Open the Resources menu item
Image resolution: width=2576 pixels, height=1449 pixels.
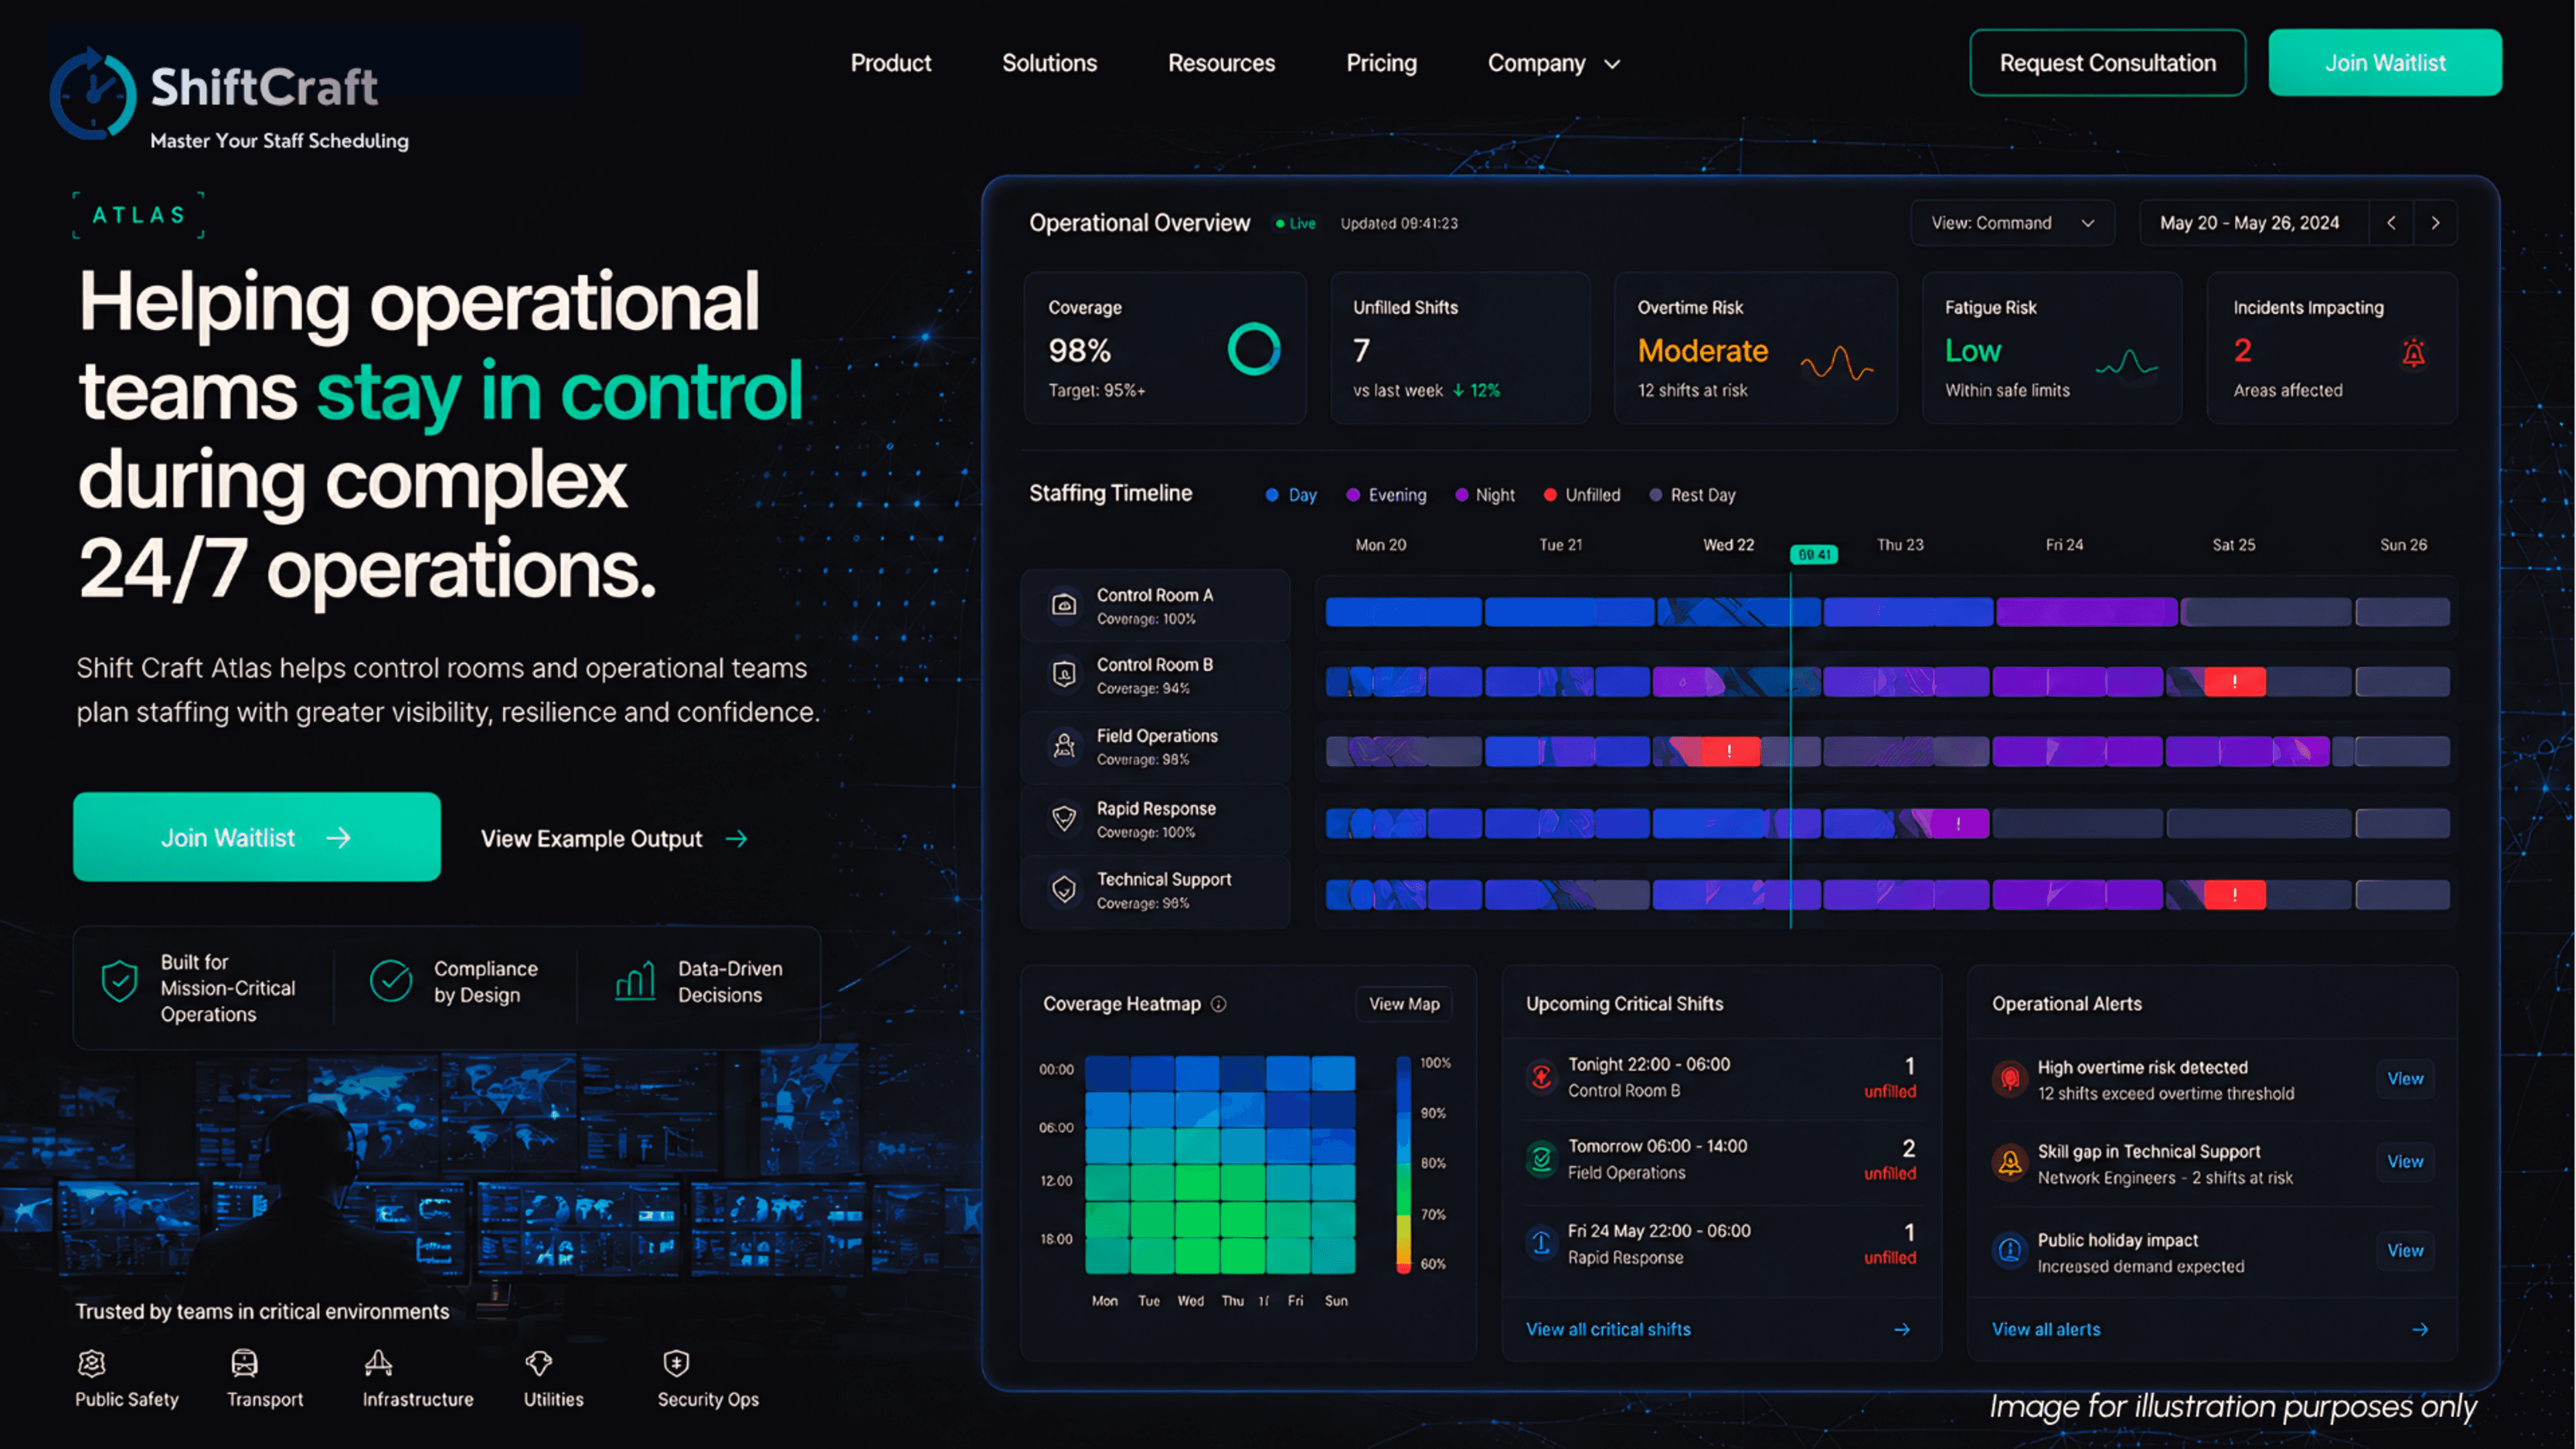click(x=1221, y=63)
